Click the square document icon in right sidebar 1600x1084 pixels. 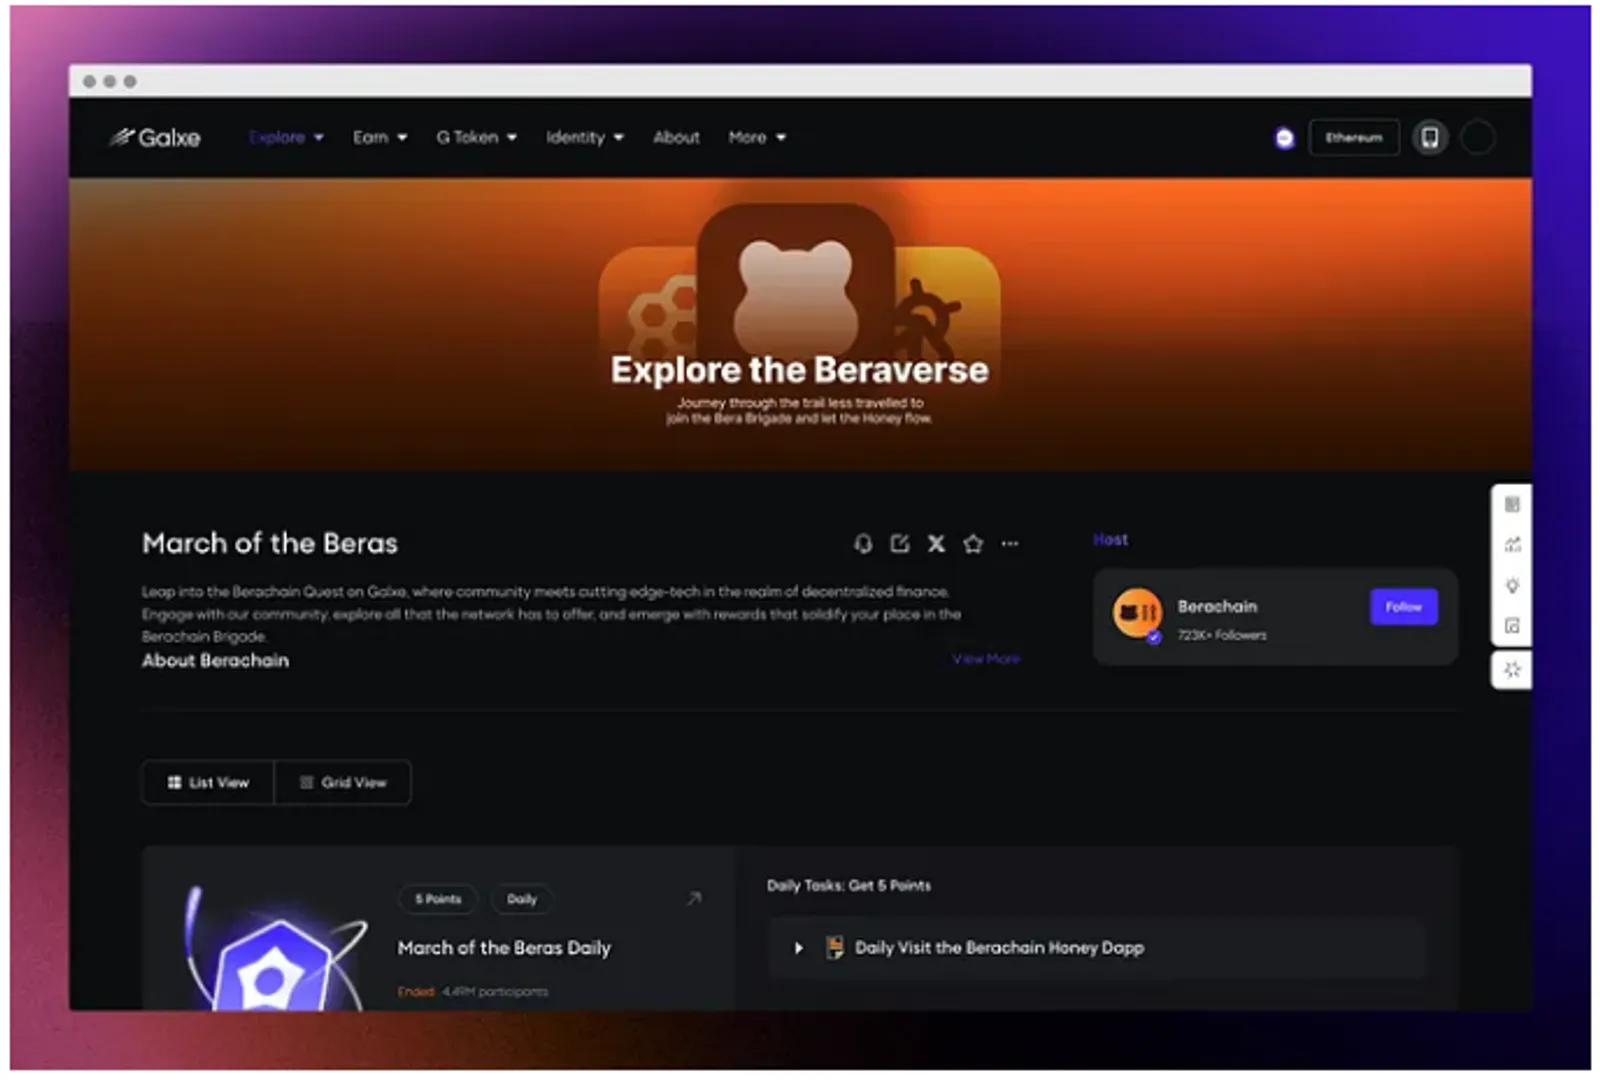[x=1512, y=626]
